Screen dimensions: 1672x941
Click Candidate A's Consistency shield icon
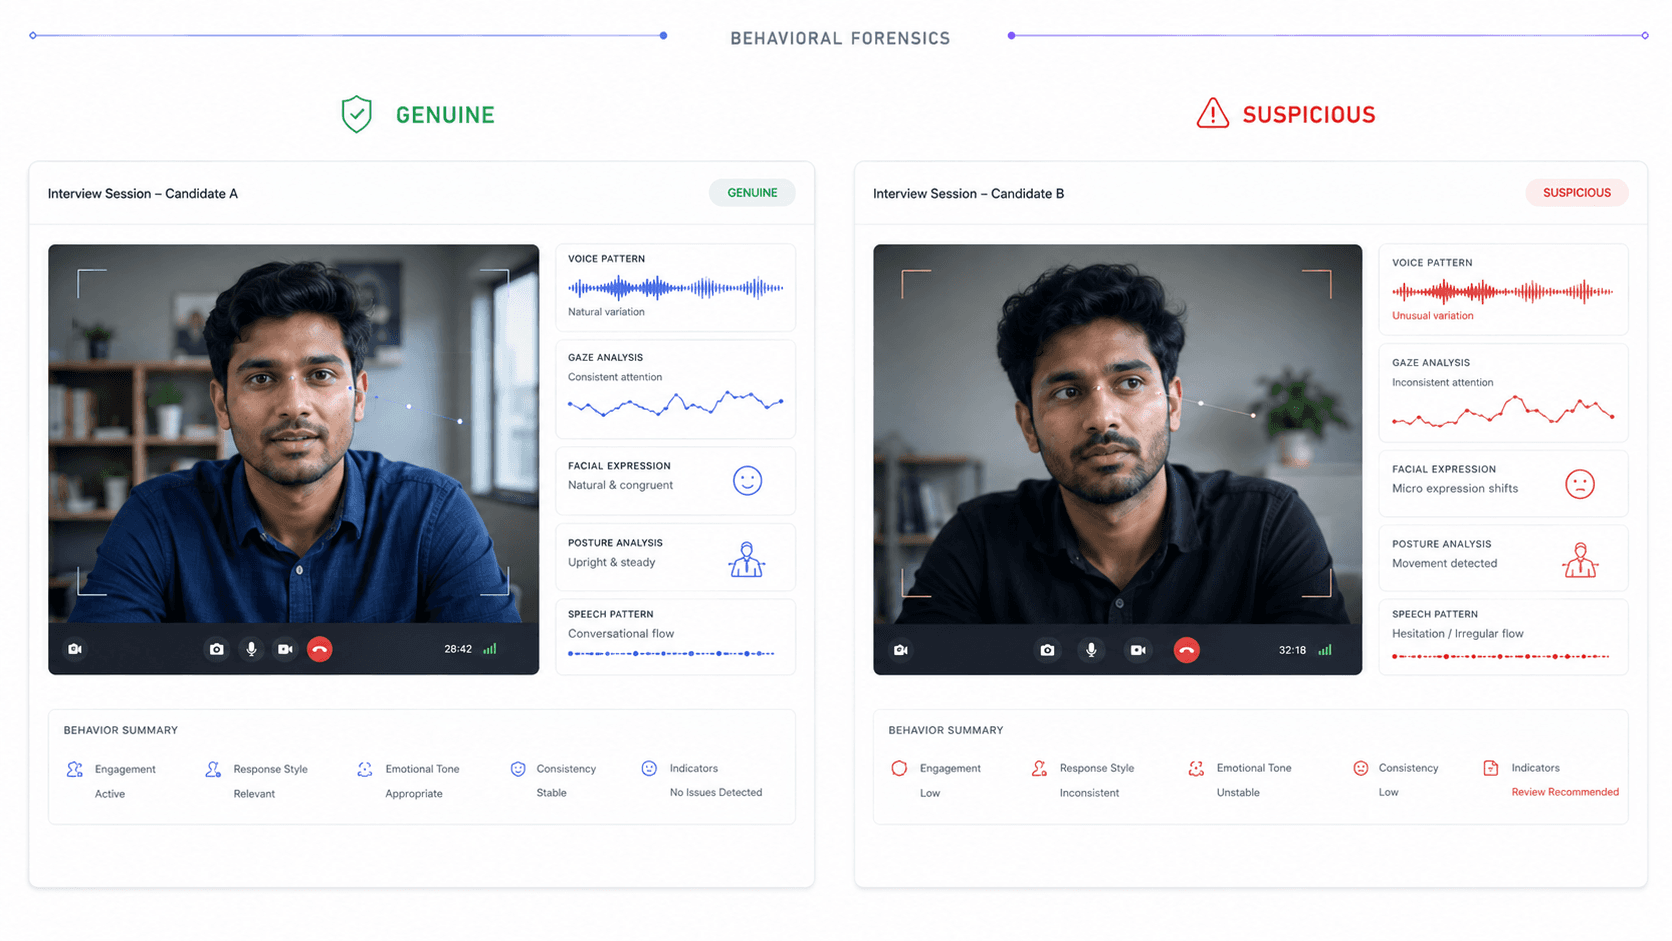pyautogui.click(x=518, y=769)
